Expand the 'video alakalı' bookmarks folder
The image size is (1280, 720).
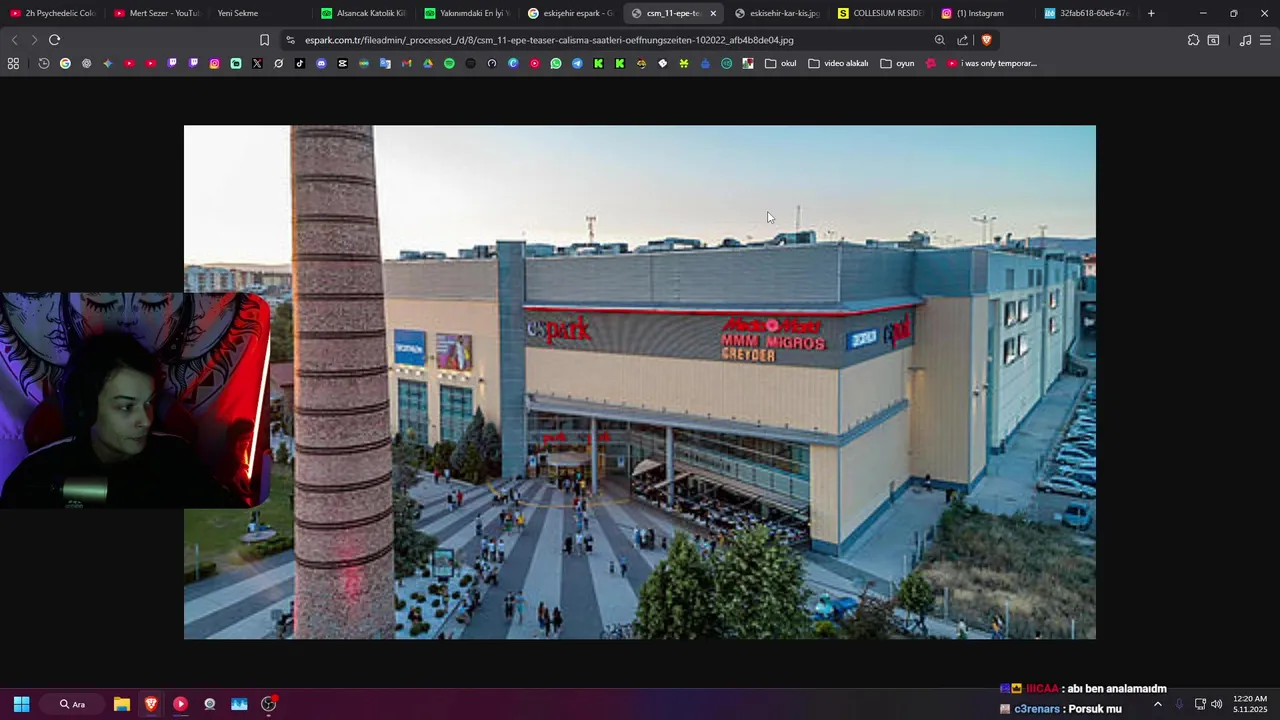838,63
